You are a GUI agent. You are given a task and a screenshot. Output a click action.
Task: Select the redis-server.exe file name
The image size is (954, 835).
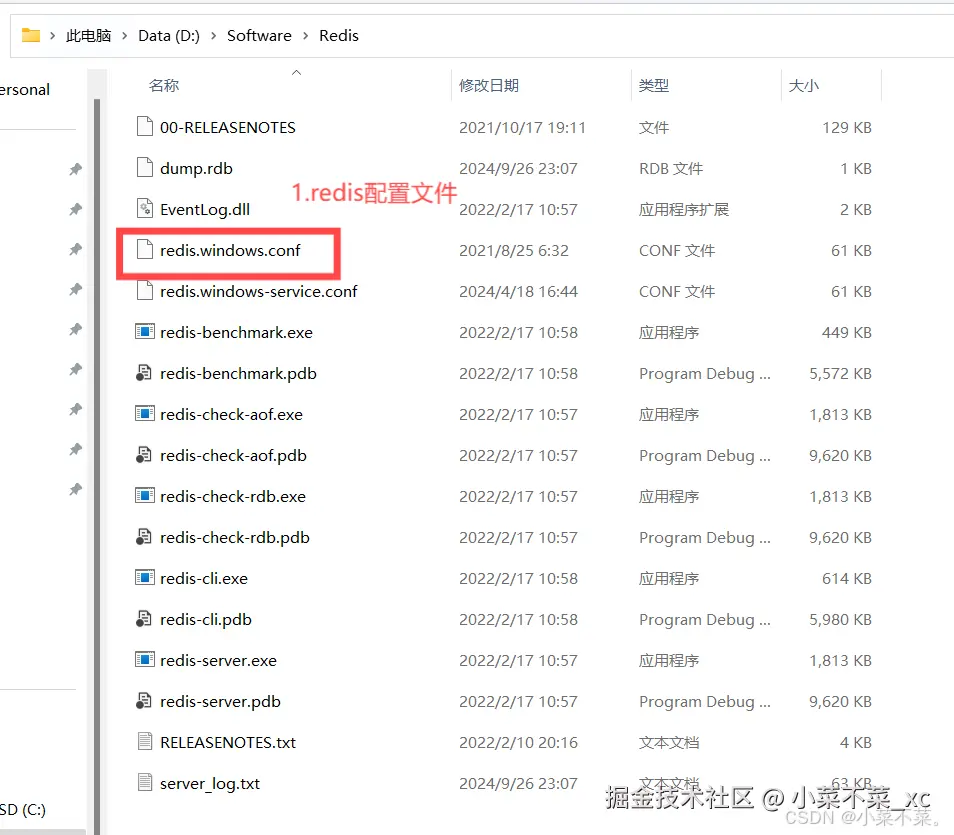point(218,661)
